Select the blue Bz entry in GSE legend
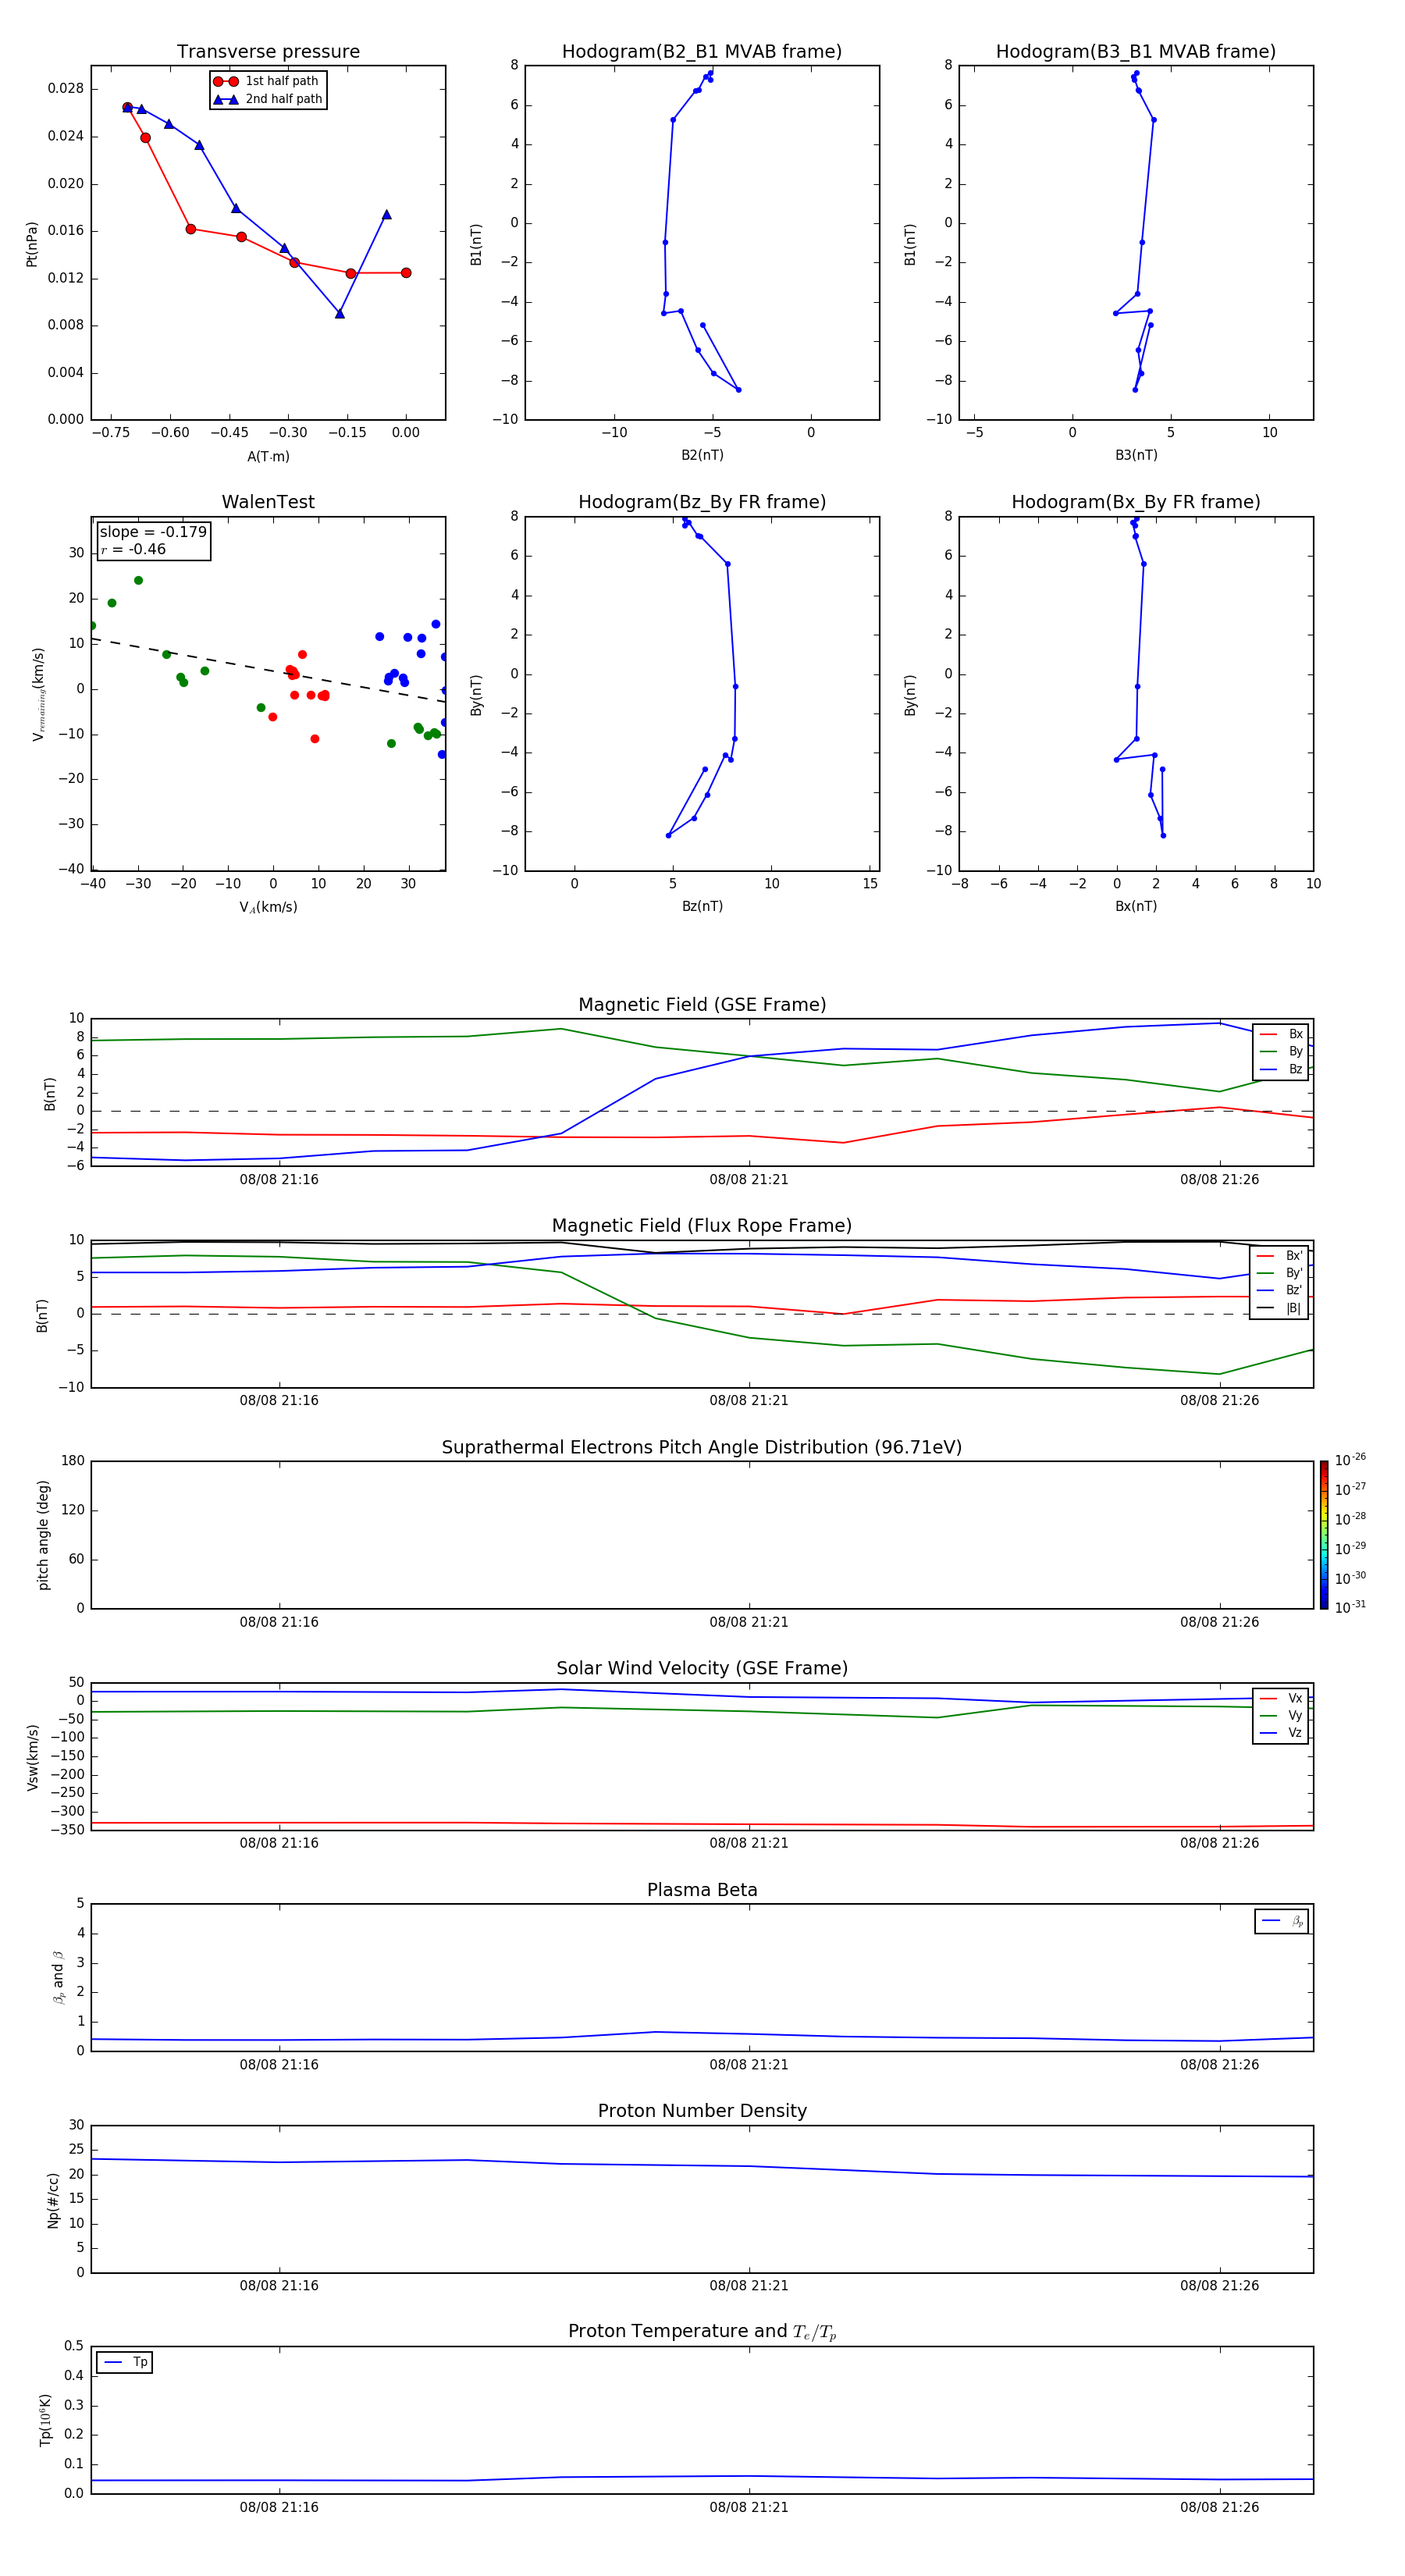The width and height of the screenshot is (1405, 2576). [1281, 1069]
